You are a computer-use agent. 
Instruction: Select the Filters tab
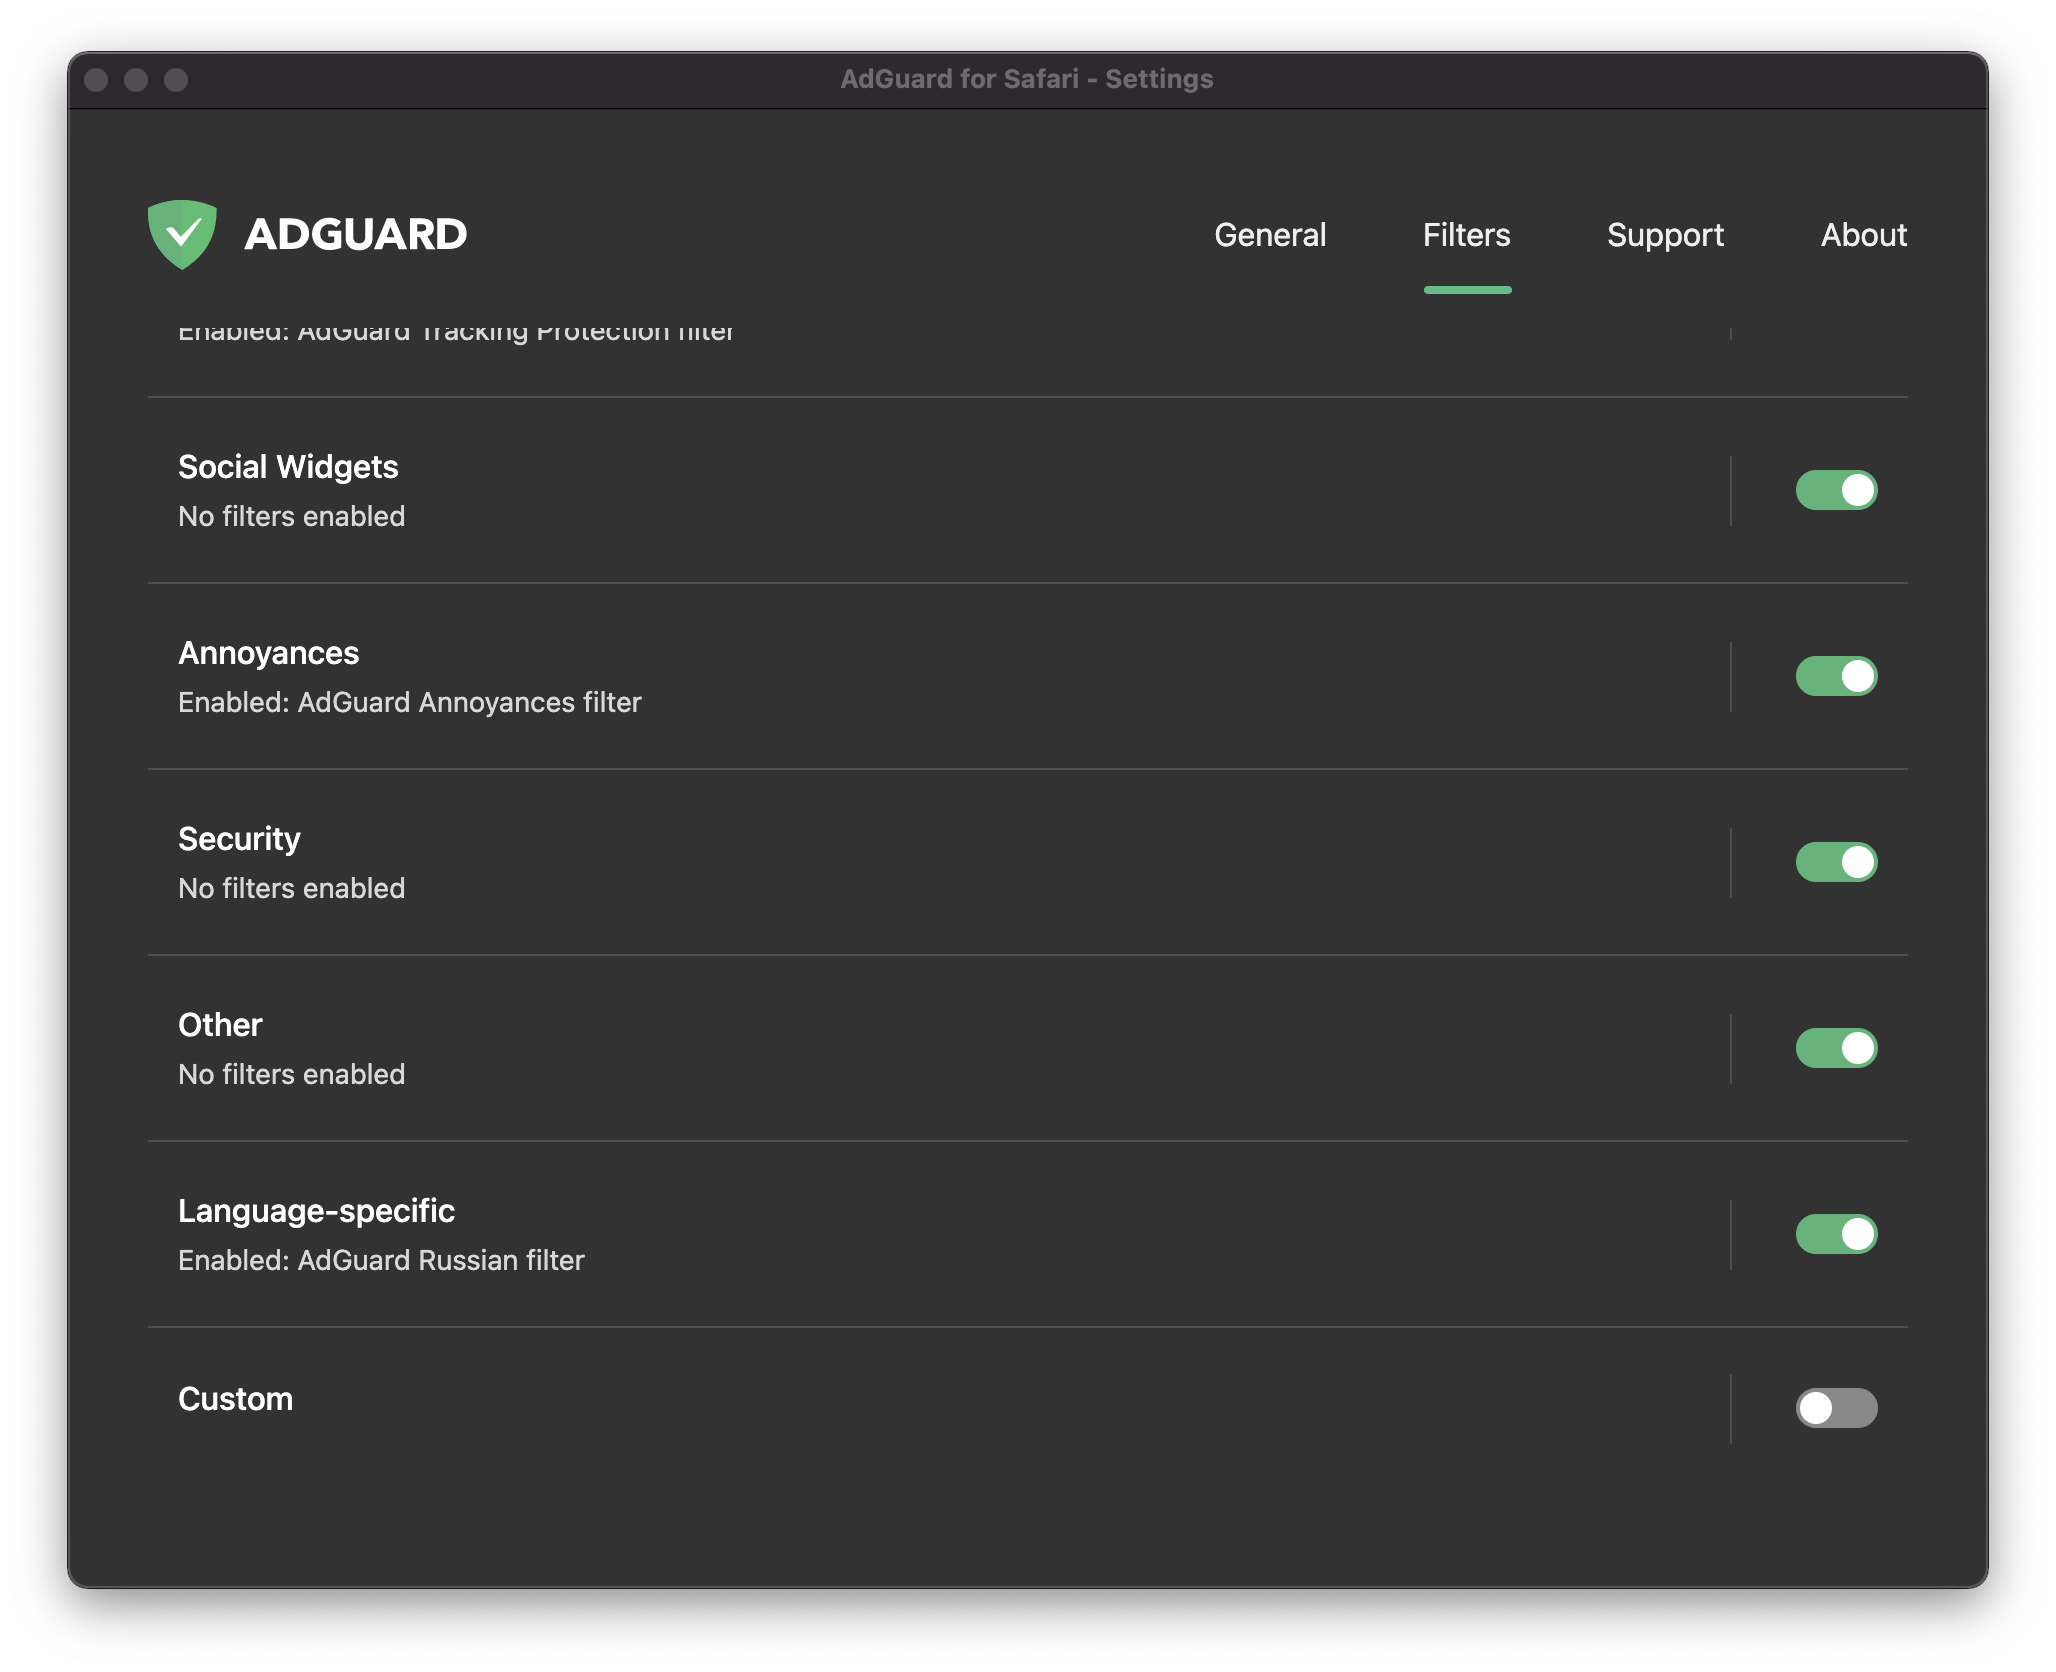tap(1466, 235)
